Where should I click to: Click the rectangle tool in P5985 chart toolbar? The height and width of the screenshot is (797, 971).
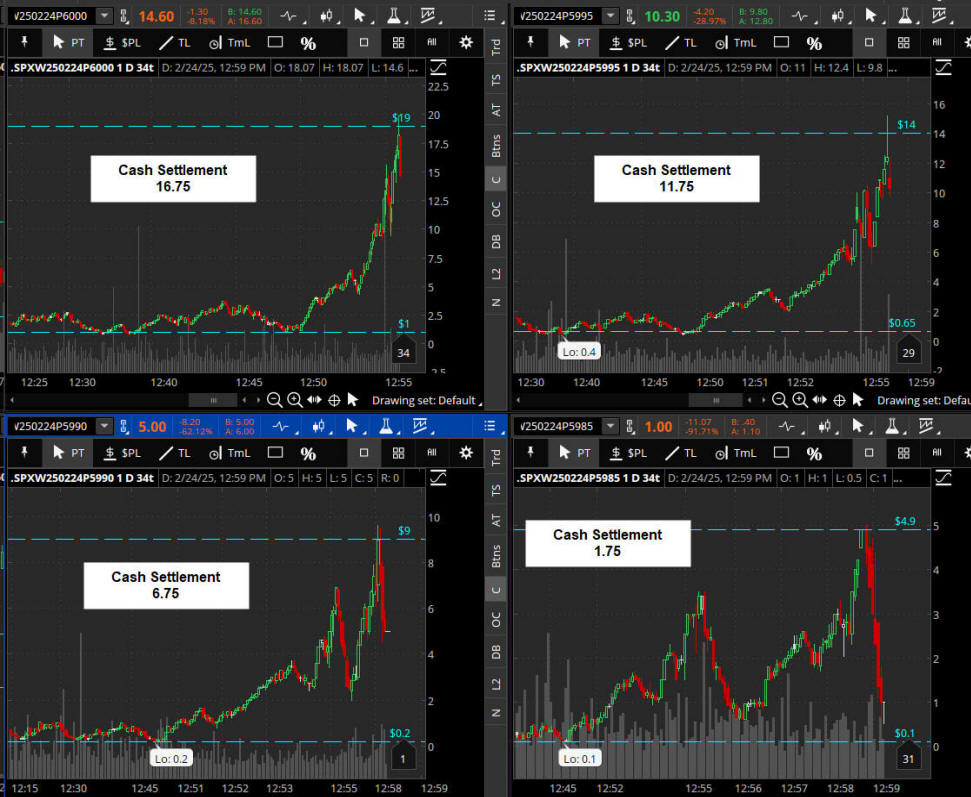coord(782,453)
